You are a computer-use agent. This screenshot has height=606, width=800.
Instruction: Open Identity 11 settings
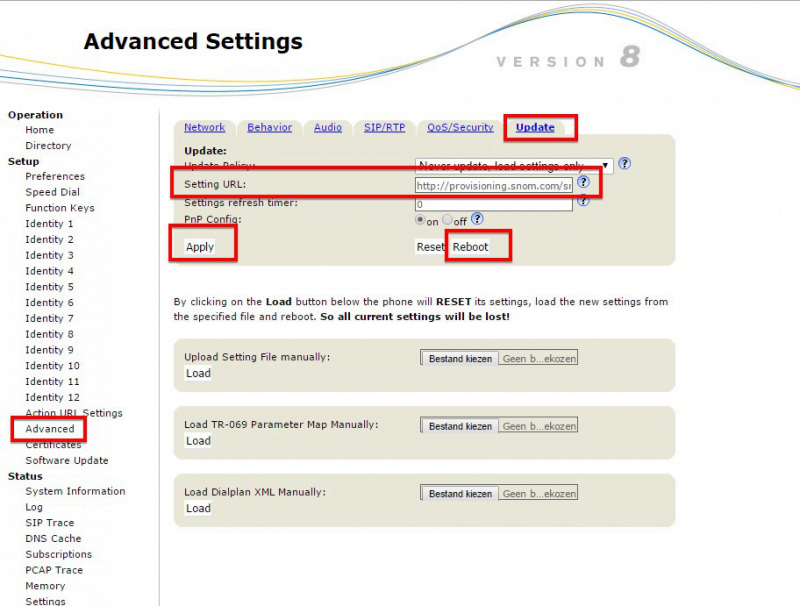(x=52, y=382)
